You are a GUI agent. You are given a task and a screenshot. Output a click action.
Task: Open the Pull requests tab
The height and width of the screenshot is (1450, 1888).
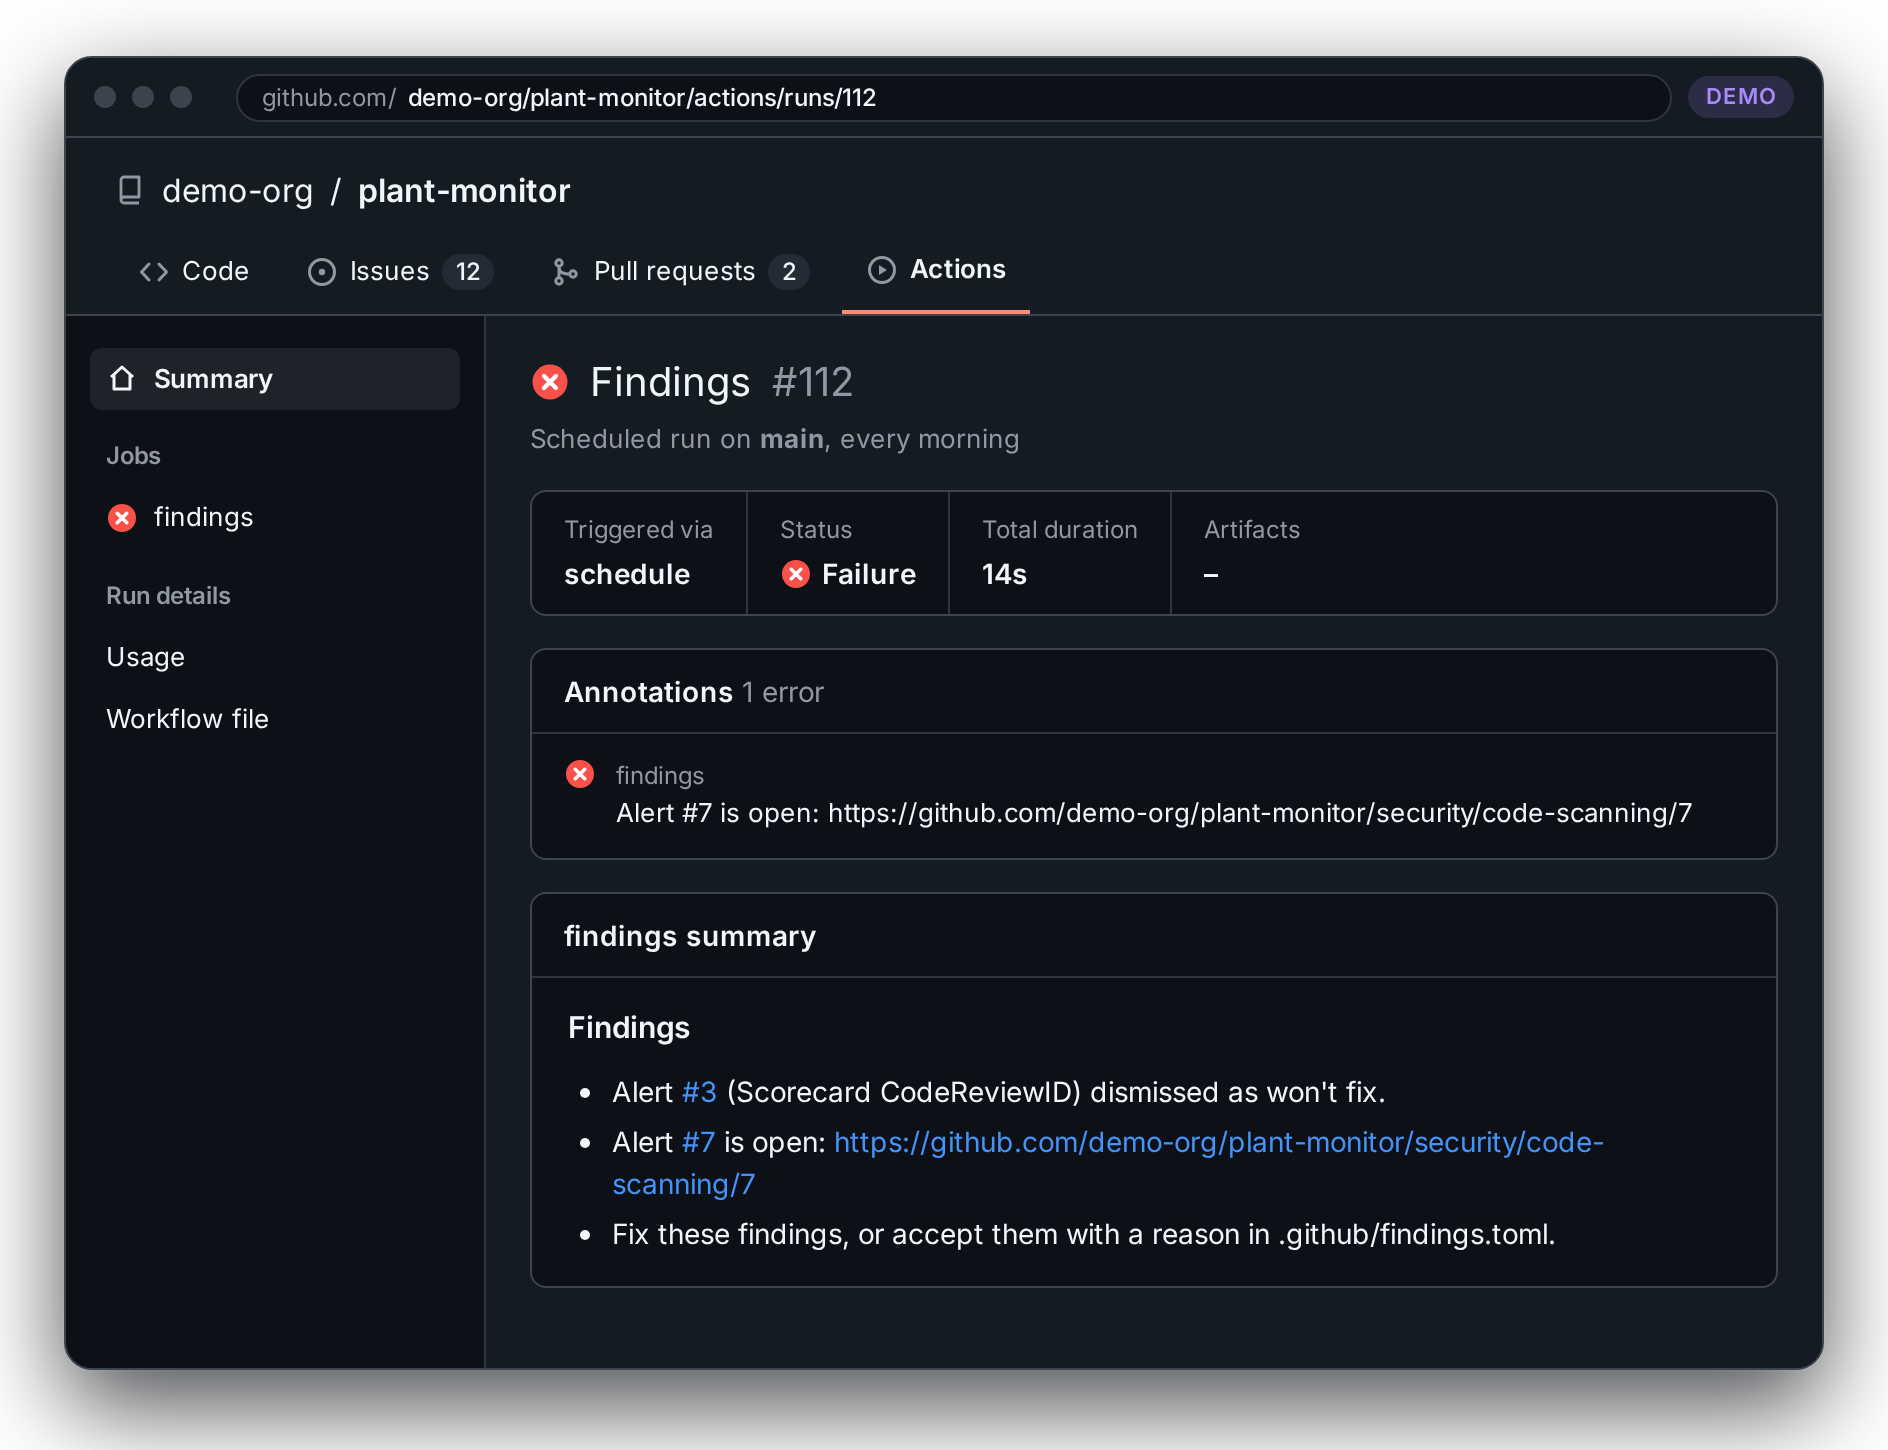point(680,271)
